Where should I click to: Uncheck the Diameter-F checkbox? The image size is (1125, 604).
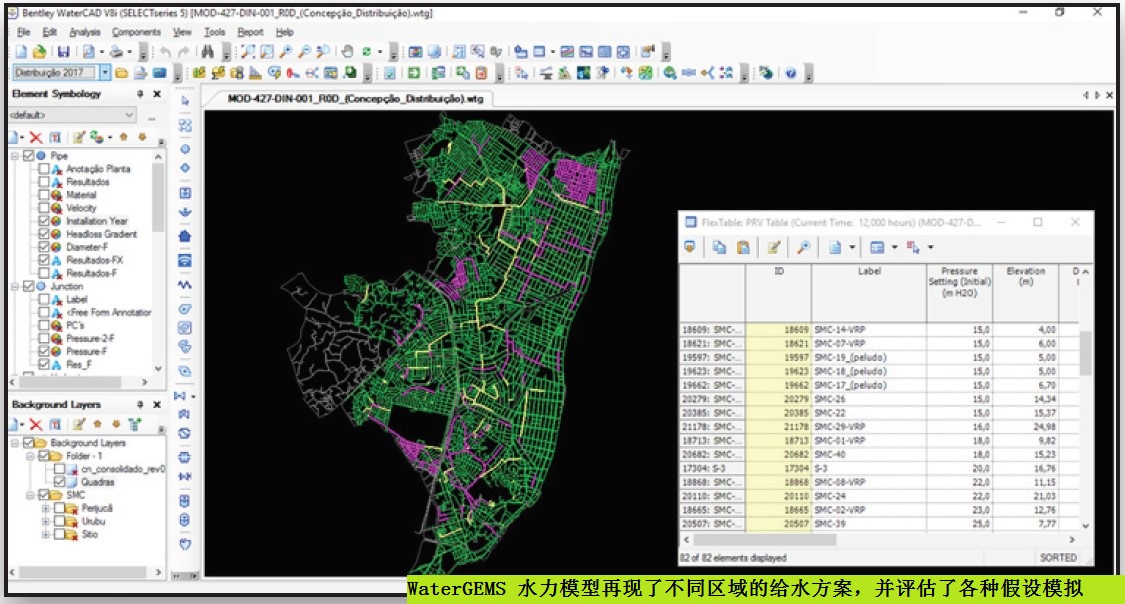tap(44, 247)
